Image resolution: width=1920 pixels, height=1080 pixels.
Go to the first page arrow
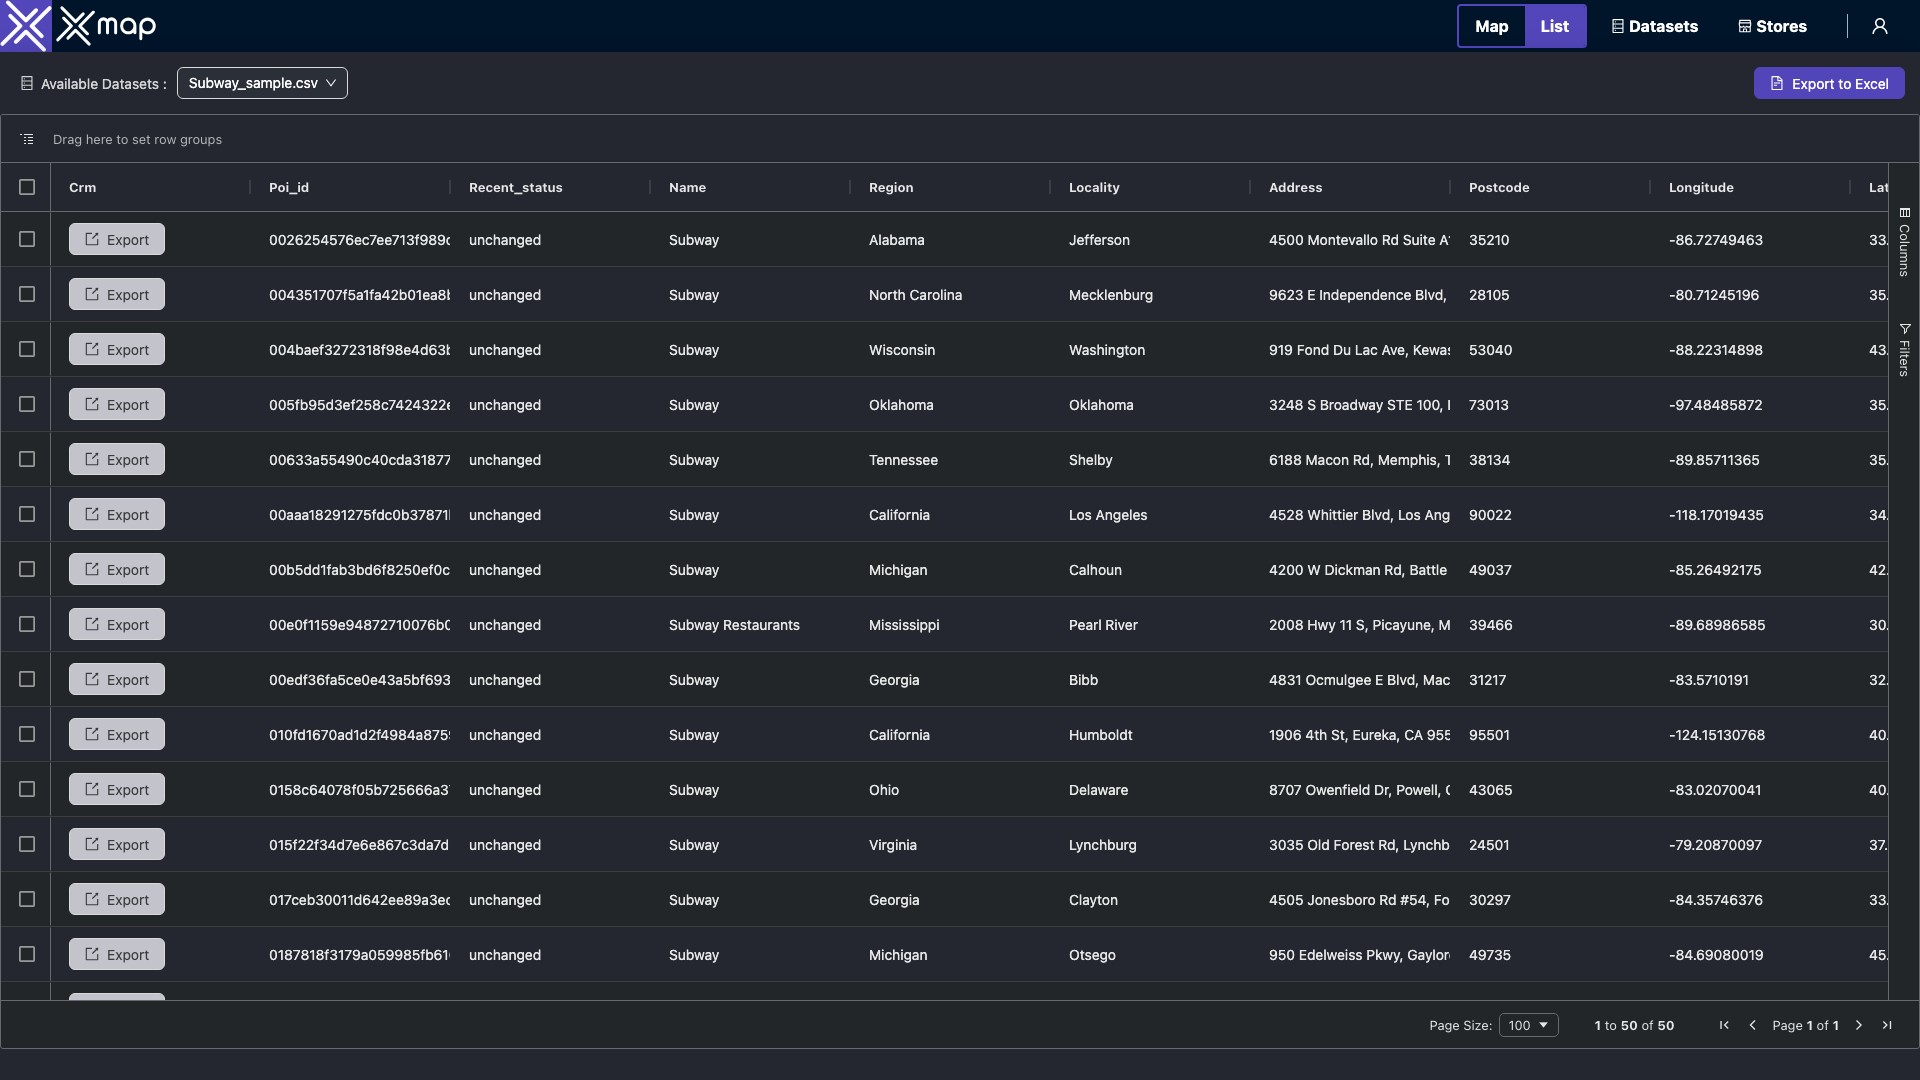(1724, 1025)
